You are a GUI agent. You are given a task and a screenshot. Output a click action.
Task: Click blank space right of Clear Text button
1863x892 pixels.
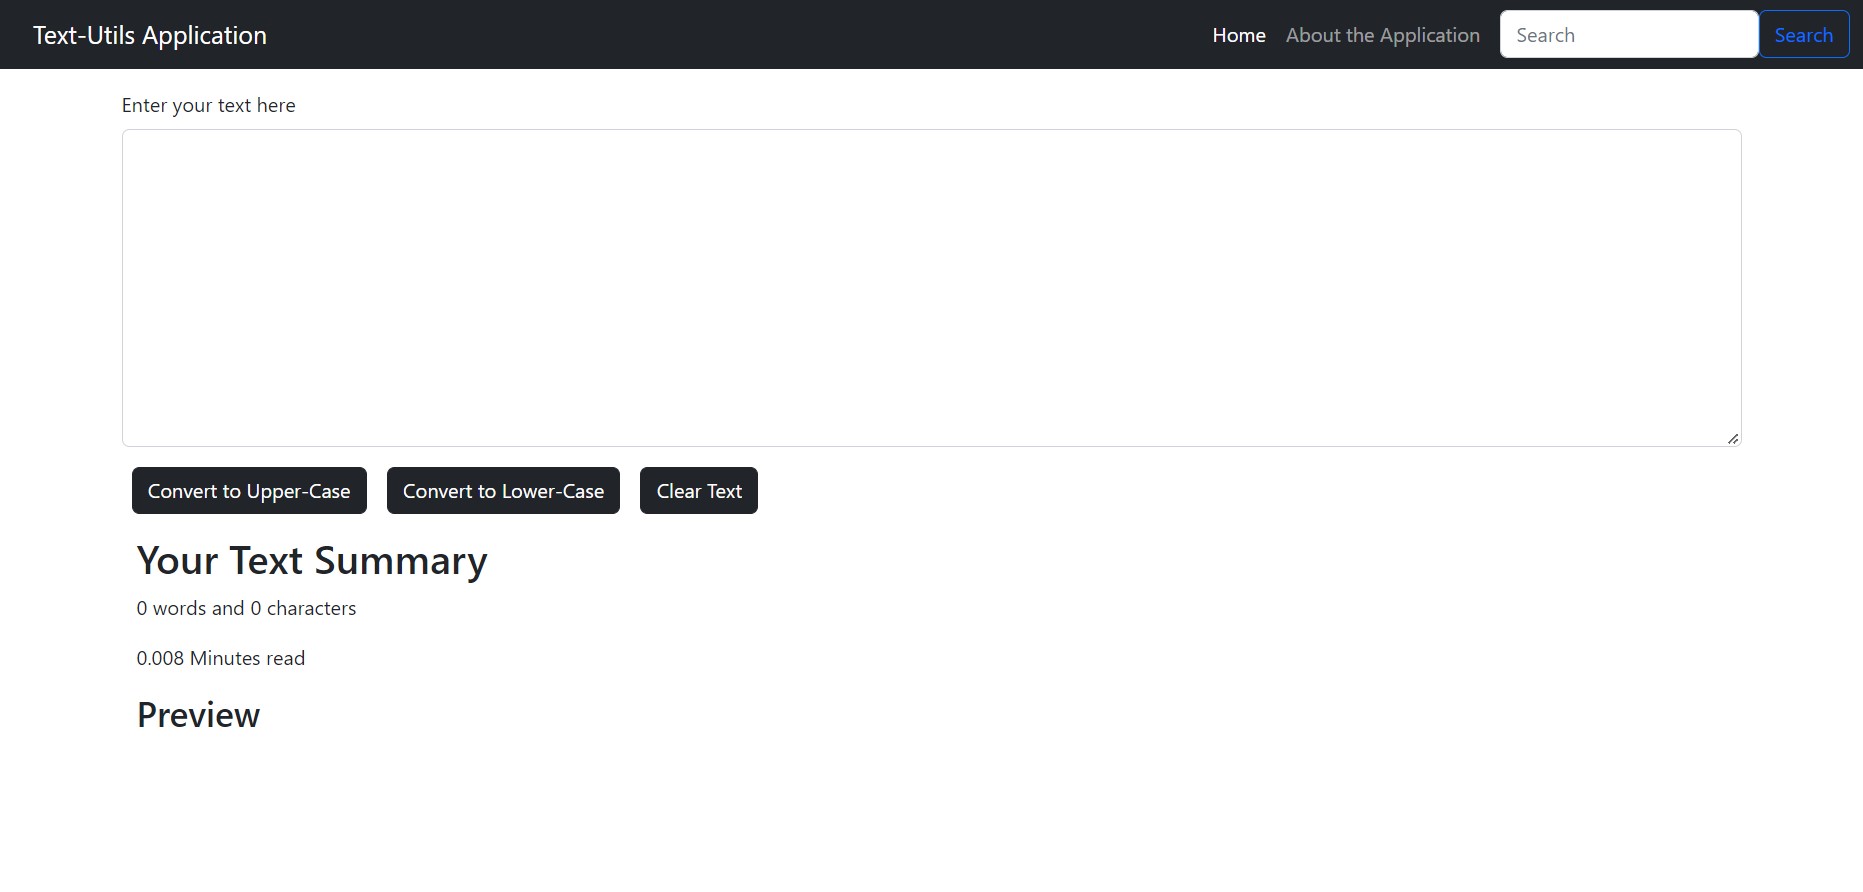tap(1200, 491)
